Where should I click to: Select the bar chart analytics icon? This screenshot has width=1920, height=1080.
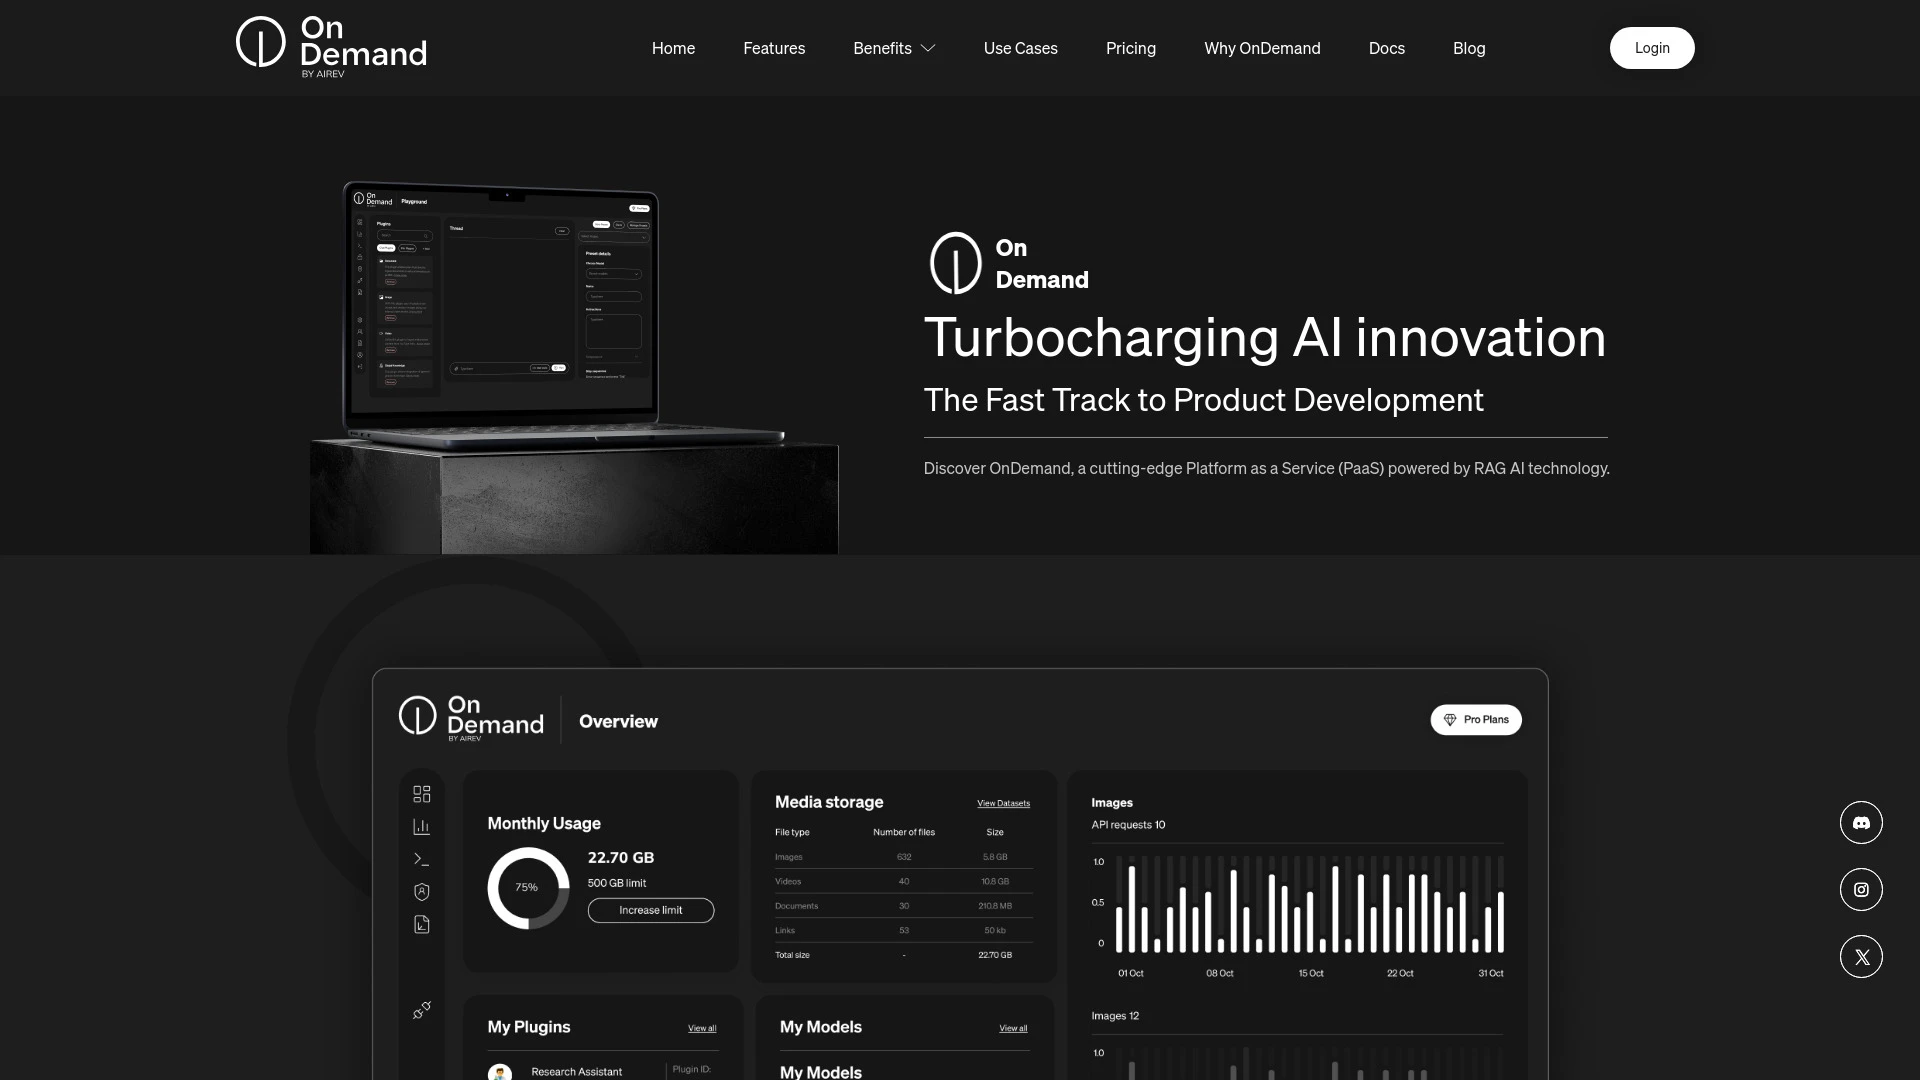pos(421,825)
